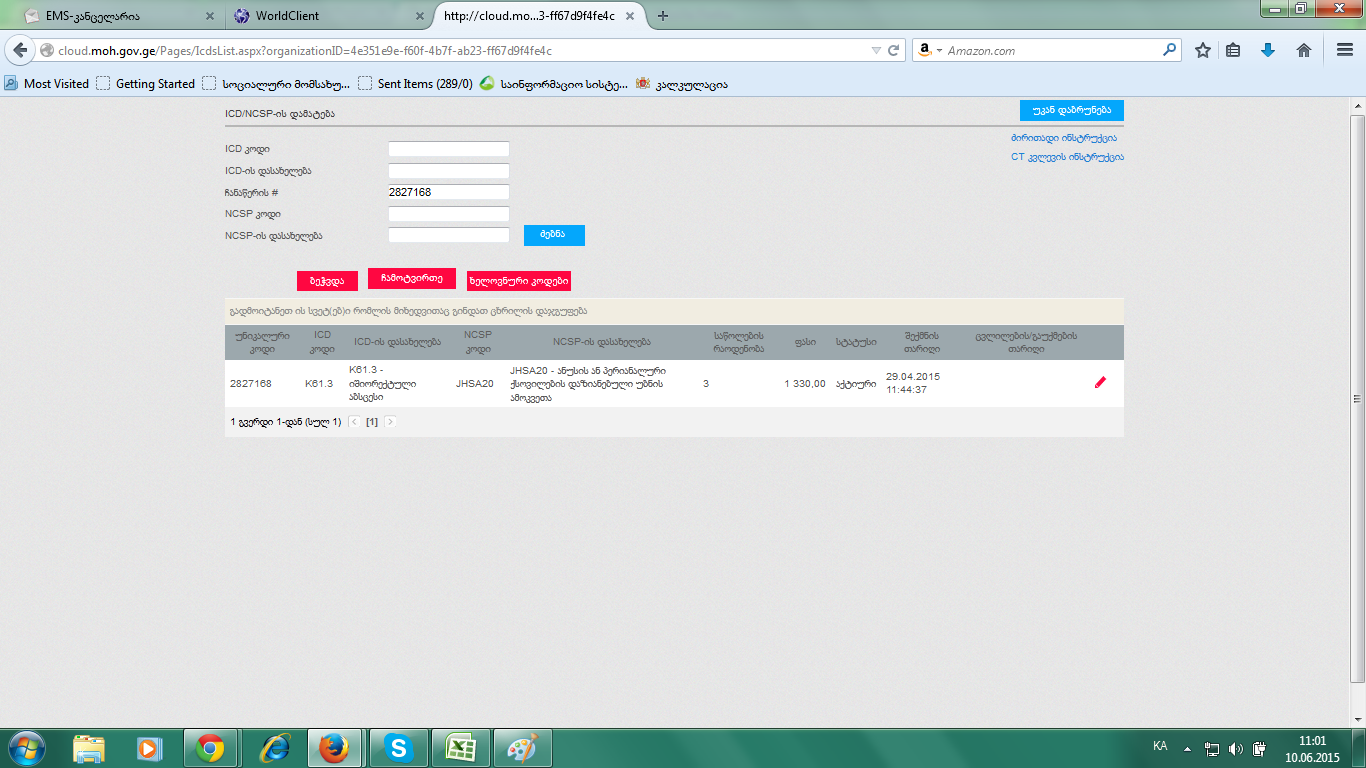Open the Amazon search engine dropdown
Image resolution: width=1366 pixels, height=768 pixels.
pyautogui.click(x=939, y=50)
